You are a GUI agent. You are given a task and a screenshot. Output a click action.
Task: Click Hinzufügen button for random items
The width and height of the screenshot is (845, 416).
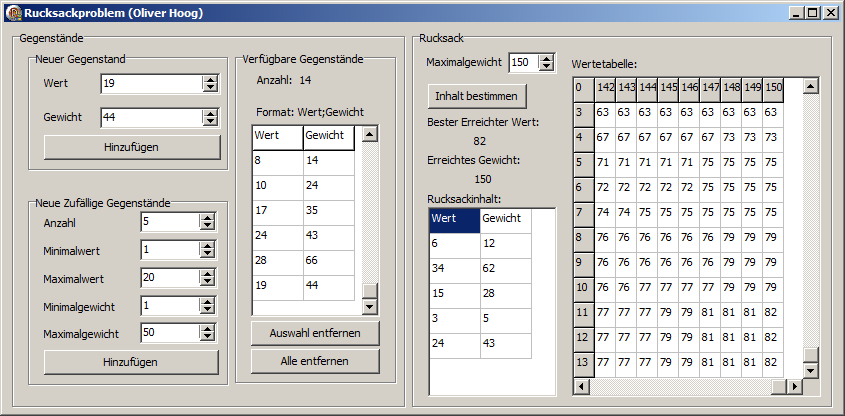(131, 362)
